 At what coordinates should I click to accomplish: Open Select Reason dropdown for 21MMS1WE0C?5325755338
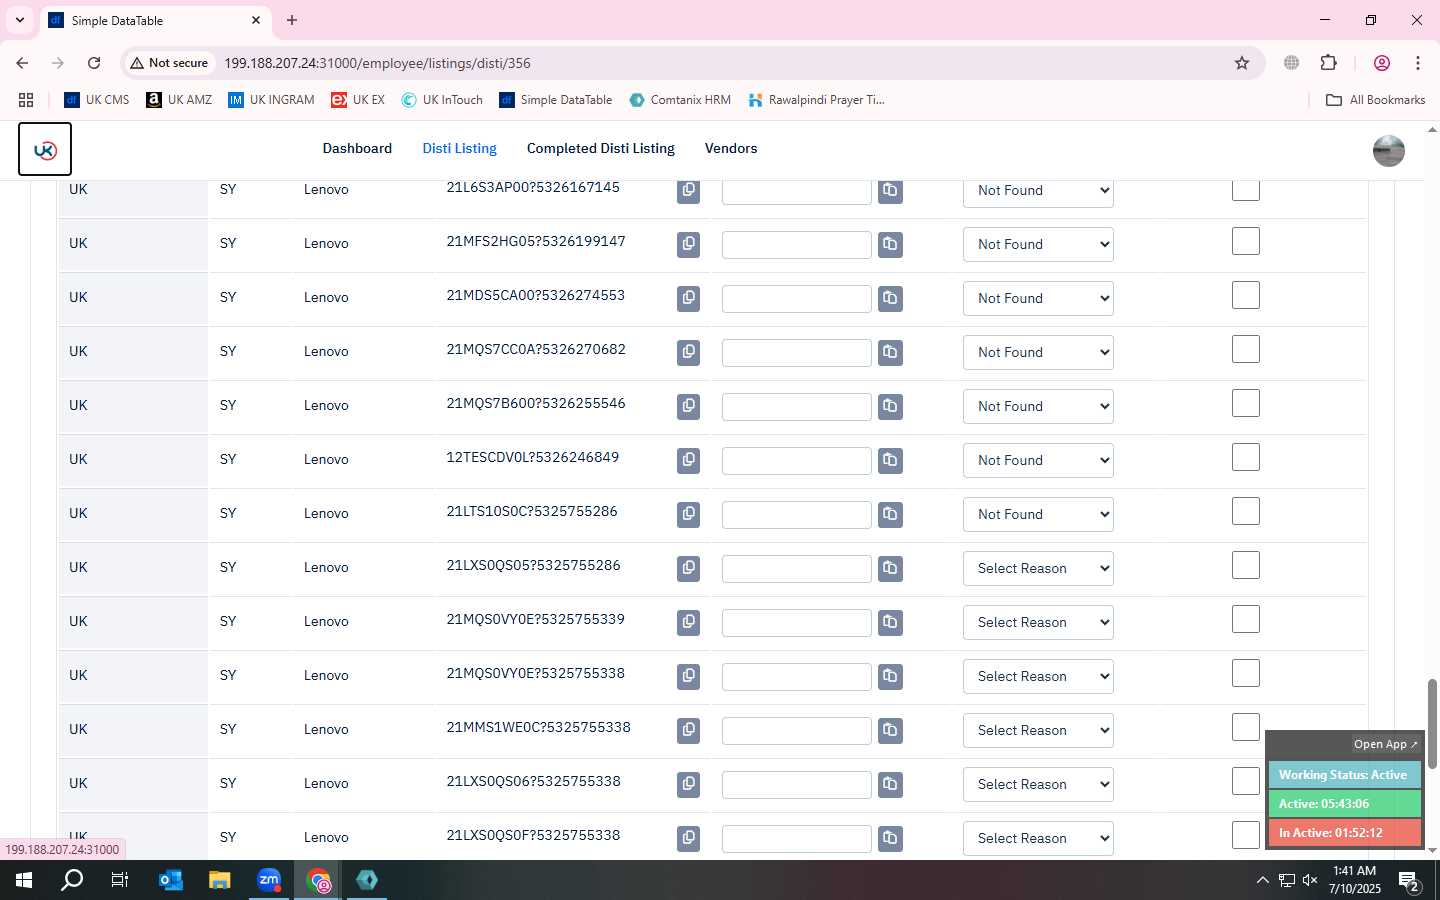click(1038, 730)
